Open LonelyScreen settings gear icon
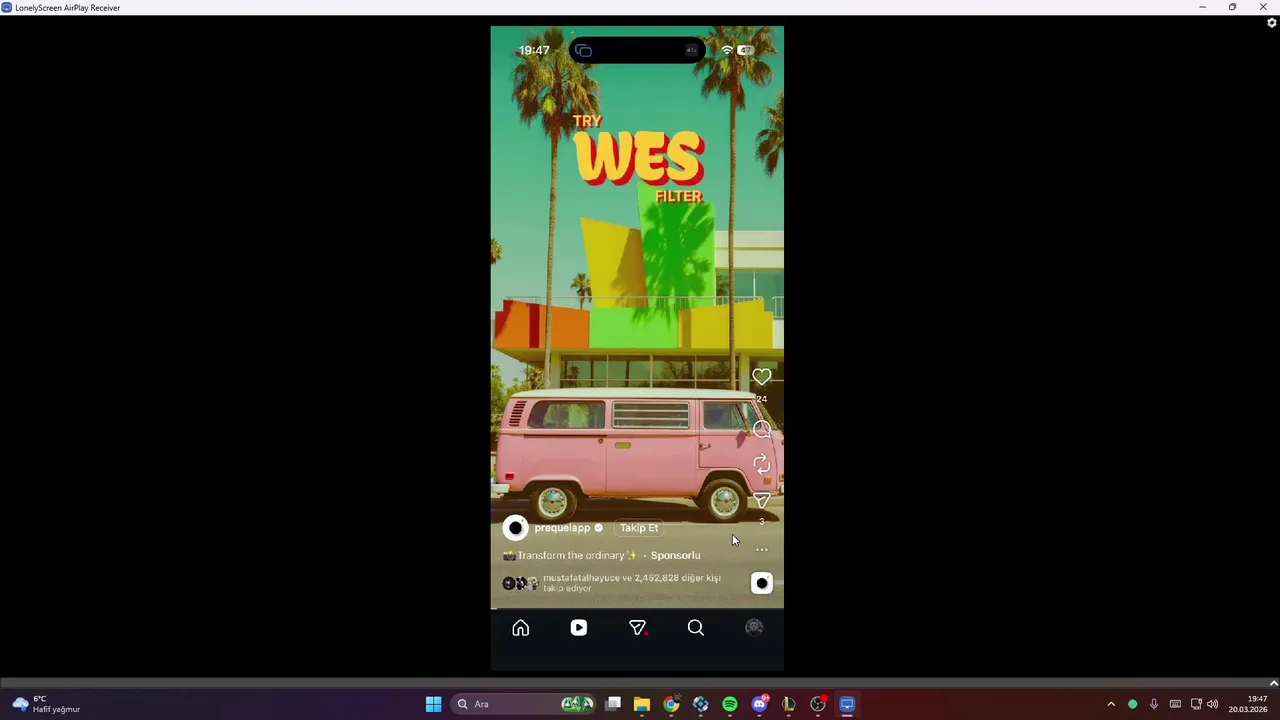1280x720 pixels. (x=1272, y=23)
